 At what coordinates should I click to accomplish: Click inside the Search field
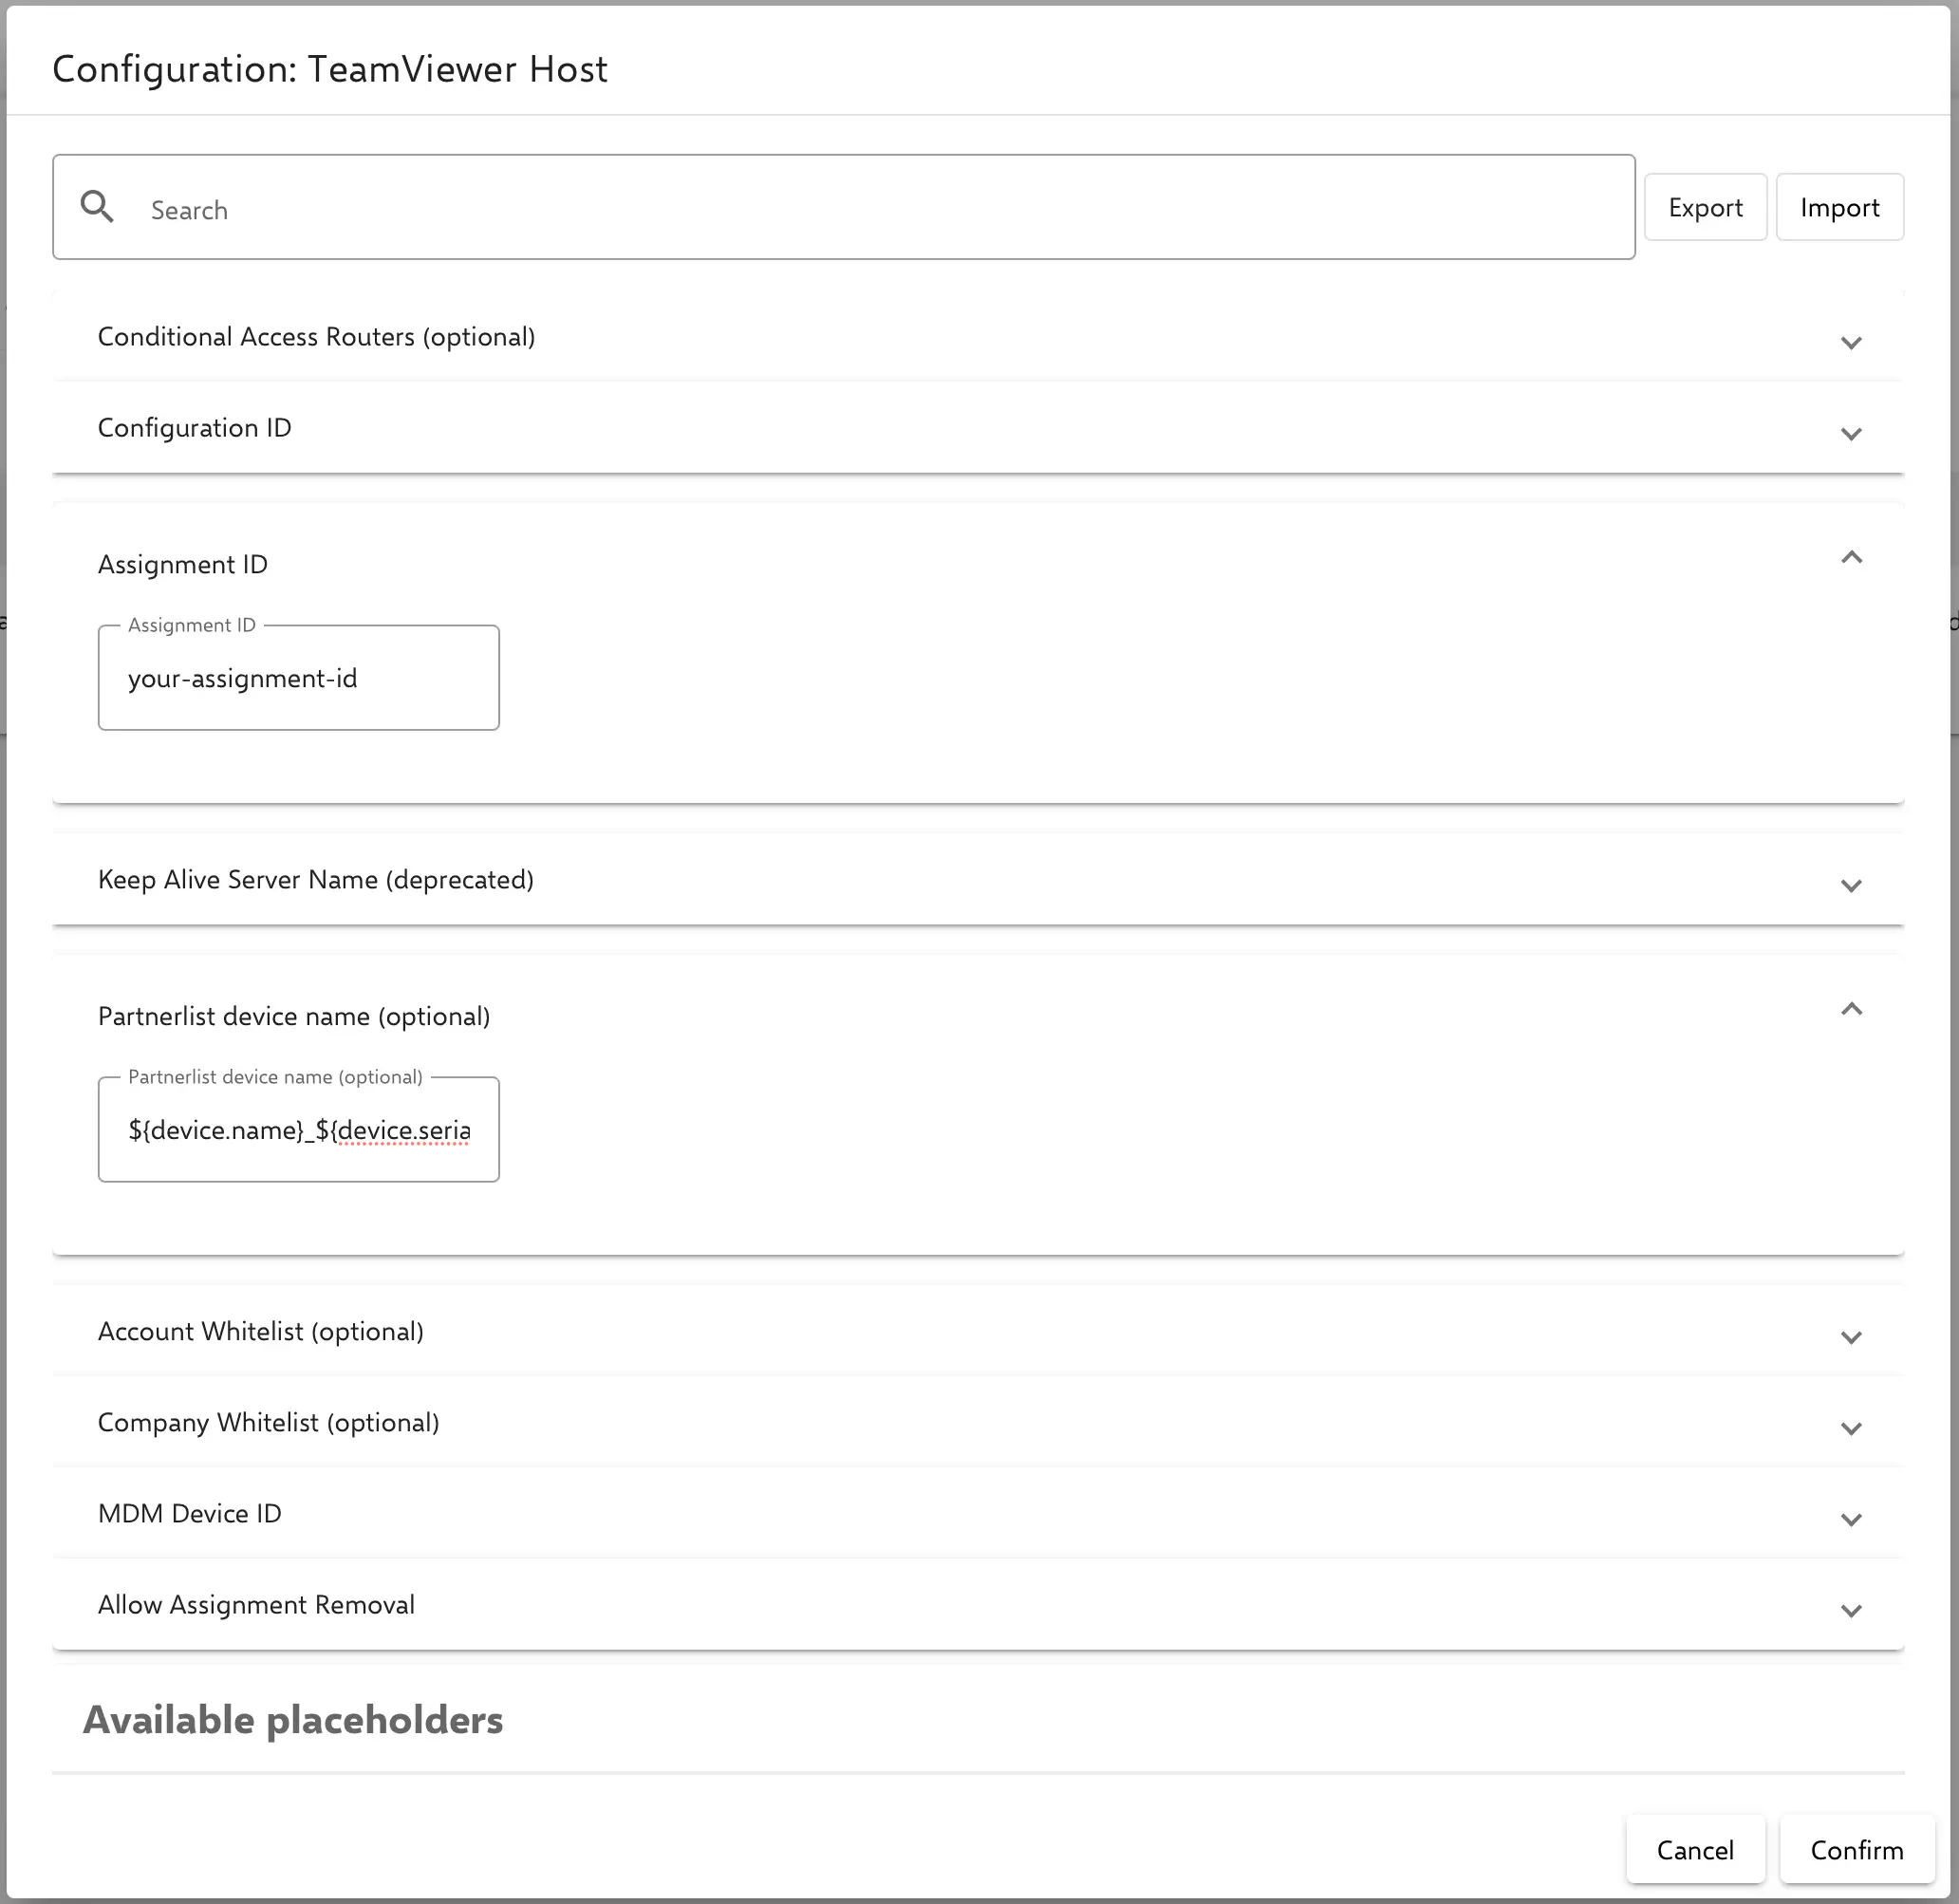[x=600, y=209]
